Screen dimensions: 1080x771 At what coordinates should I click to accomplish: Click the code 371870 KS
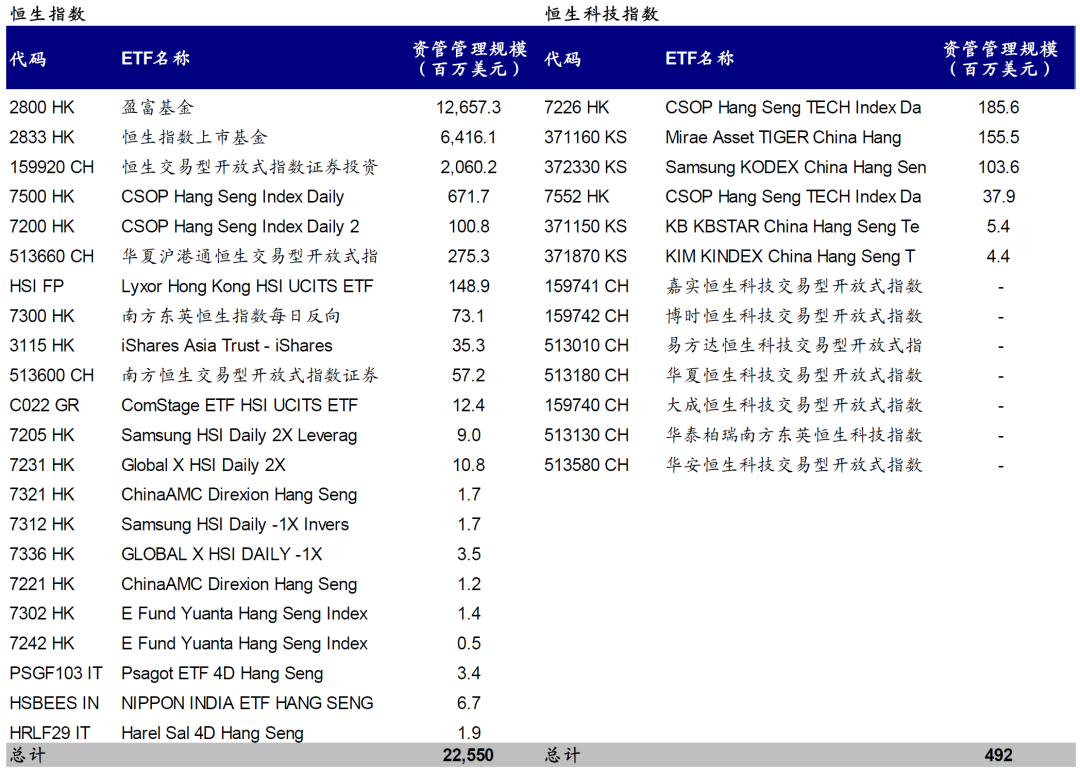point(585,256)
